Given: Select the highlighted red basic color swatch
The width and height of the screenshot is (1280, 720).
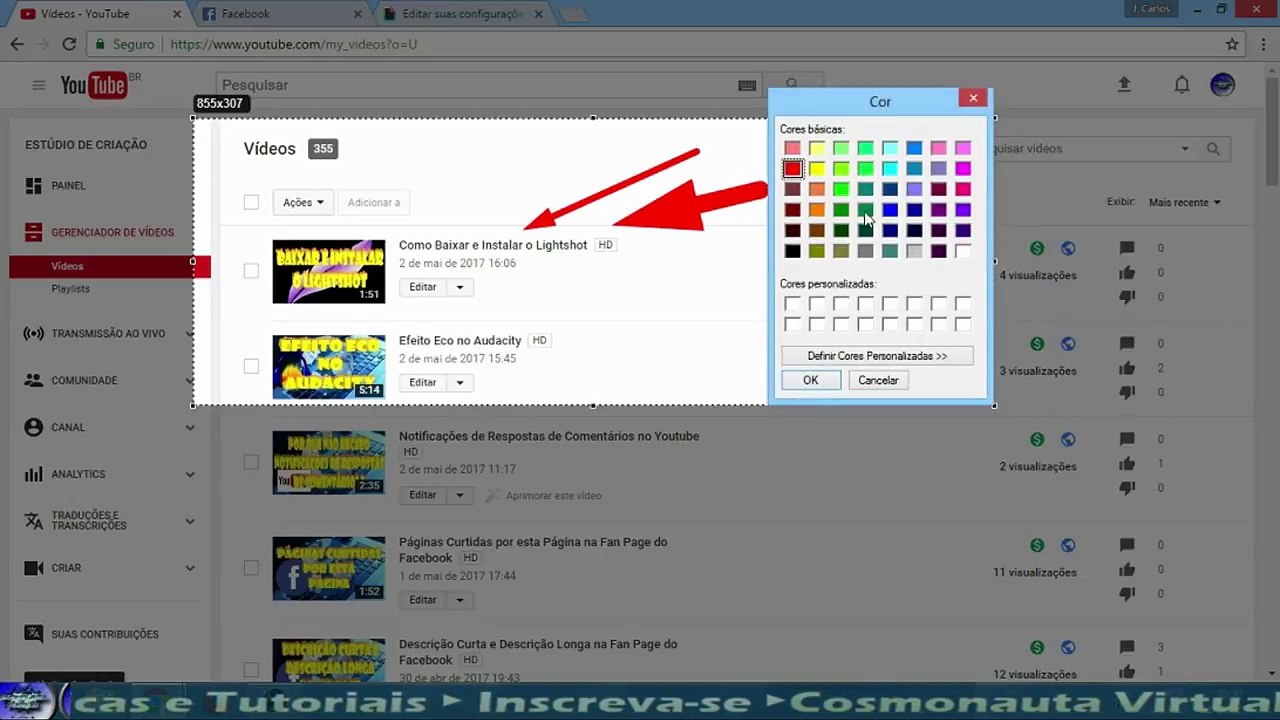Looking at the screenshot, I should (x=792, y=169).
